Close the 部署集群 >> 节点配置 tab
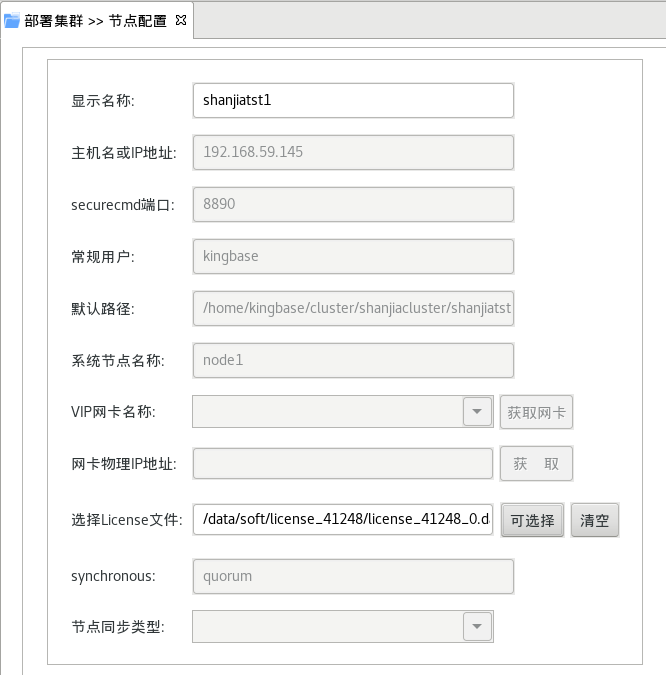The image size is (667, 676). (181, 20)
